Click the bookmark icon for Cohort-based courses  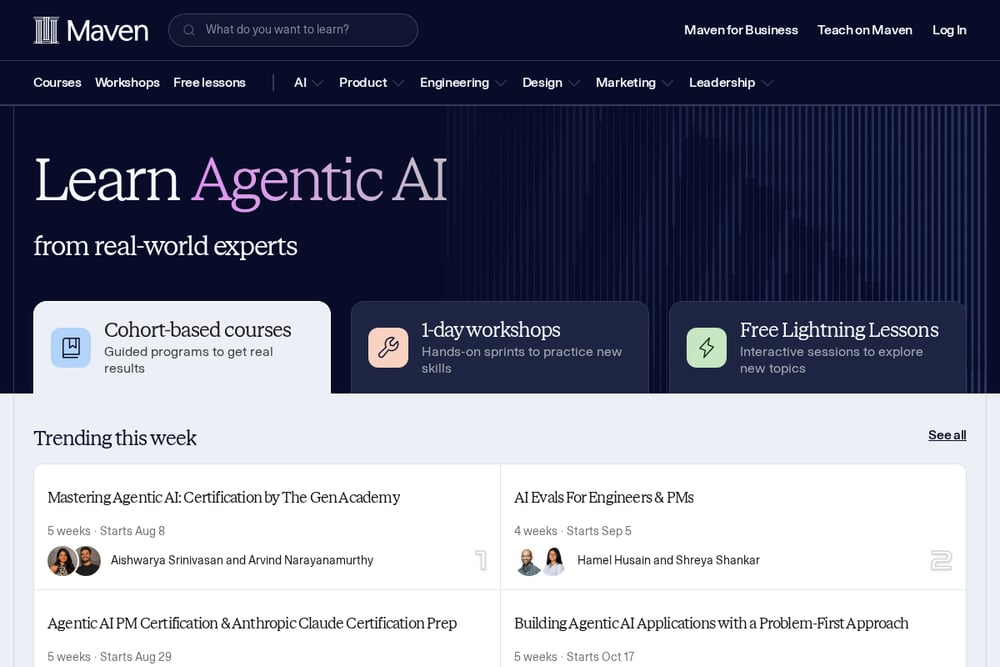coord(71,348)
